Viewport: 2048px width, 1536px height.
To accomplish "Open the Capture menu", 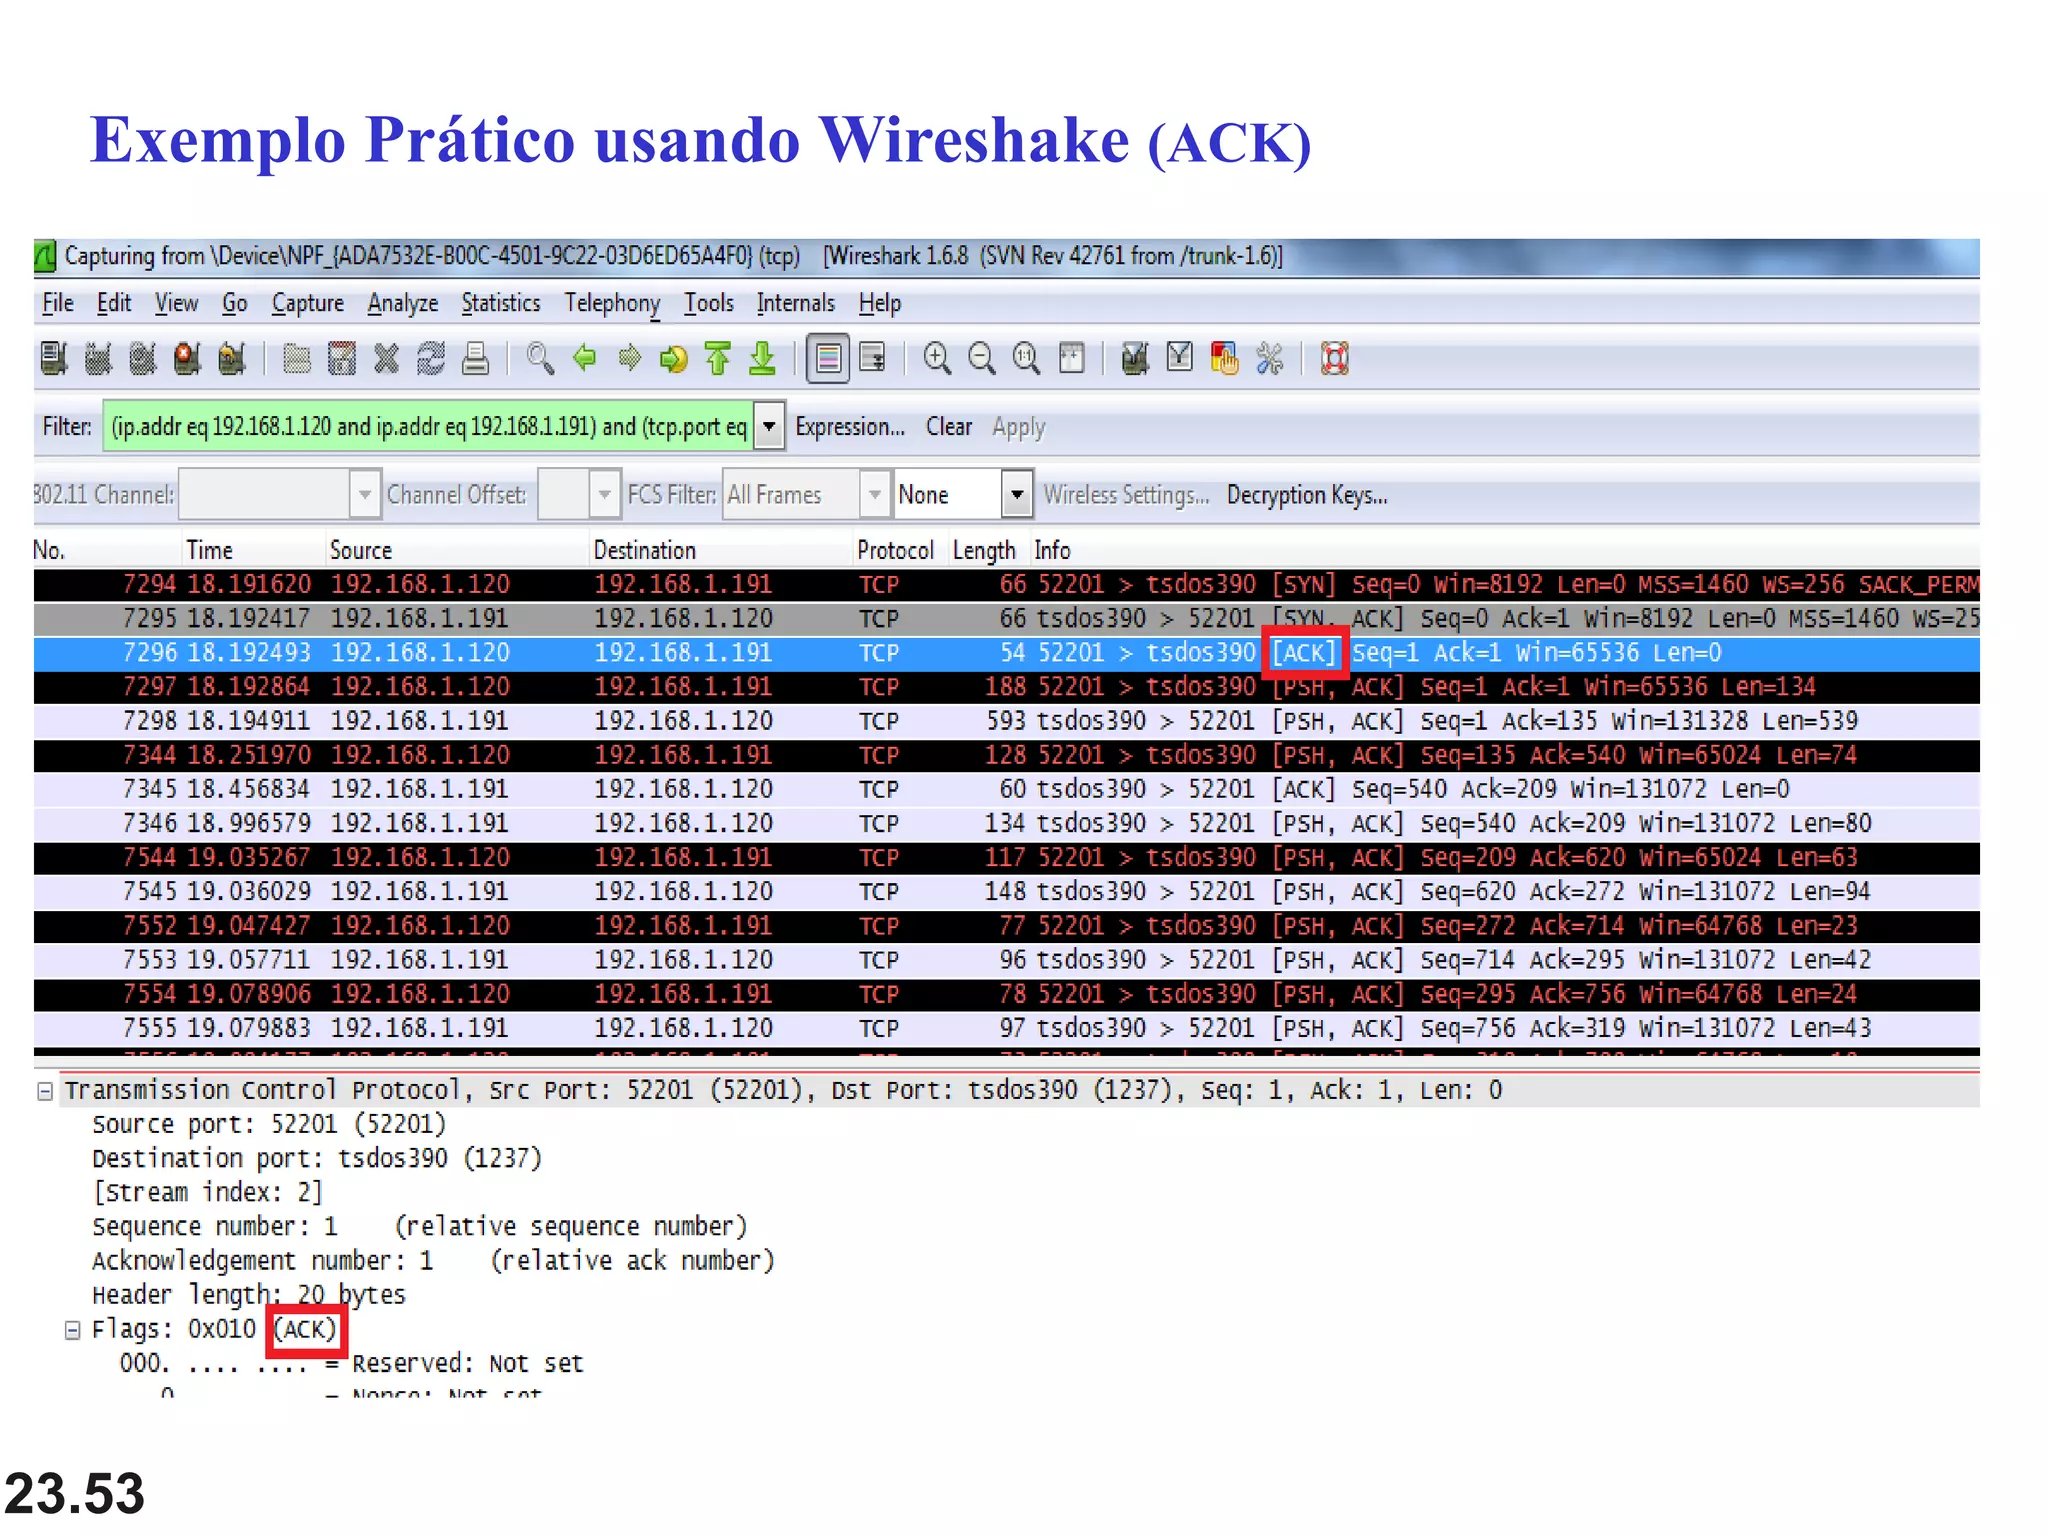I will 308,303.
